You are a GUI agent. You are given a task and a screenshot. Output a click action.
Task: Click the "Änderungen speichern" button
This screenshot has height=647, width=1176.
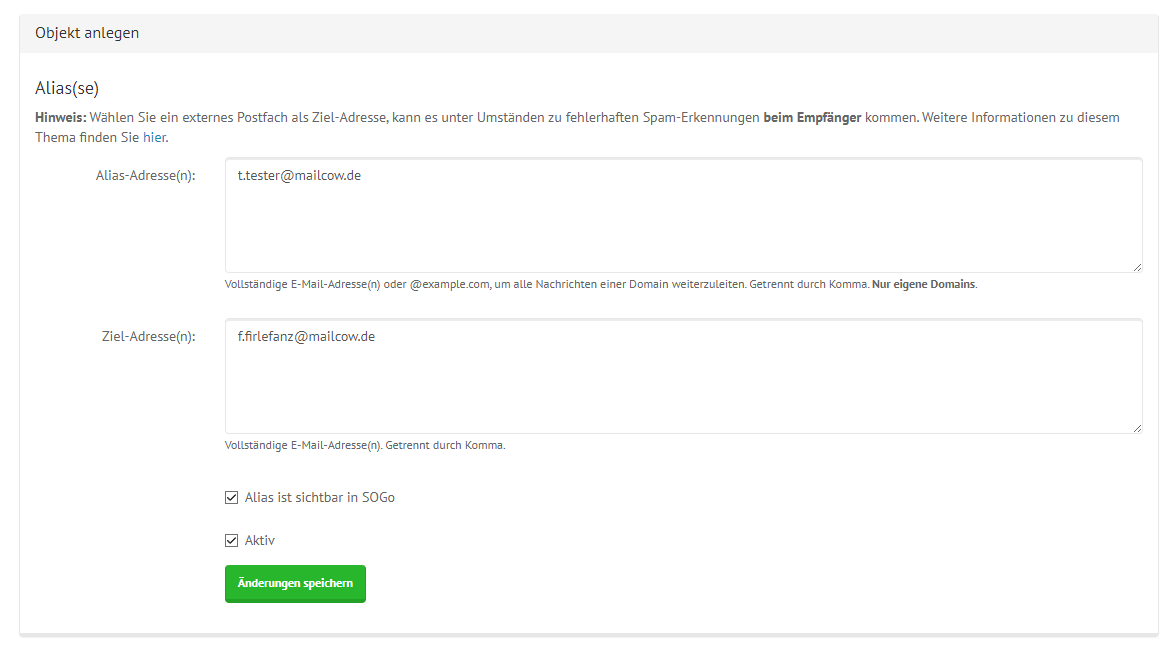pos(295,583)
